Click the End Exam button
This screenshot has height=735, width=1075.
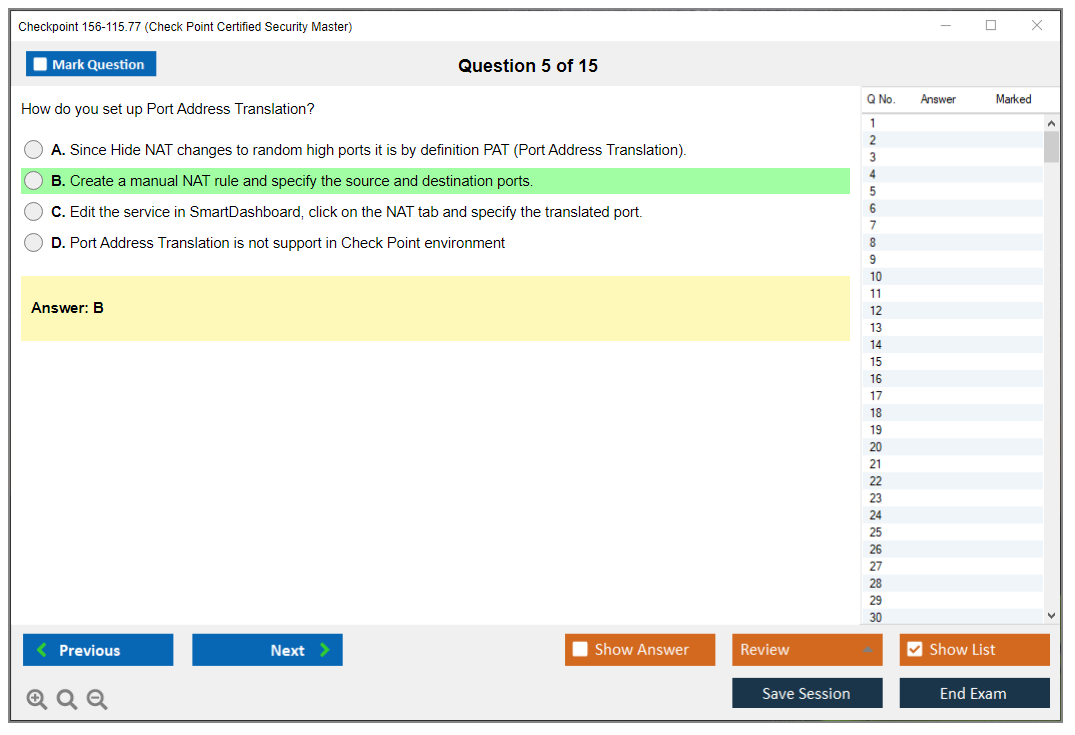tap(973, 693)
